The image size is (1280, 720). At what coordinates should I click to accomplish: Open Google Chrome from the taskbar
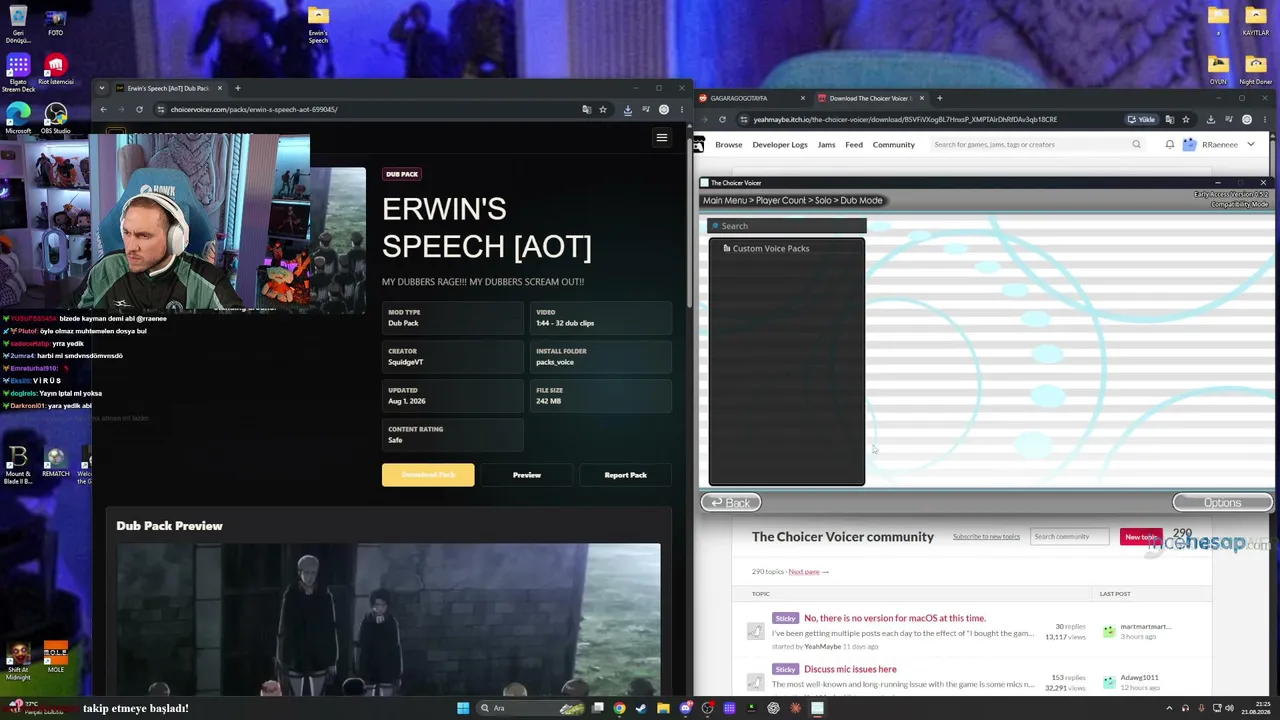[620, 708]
